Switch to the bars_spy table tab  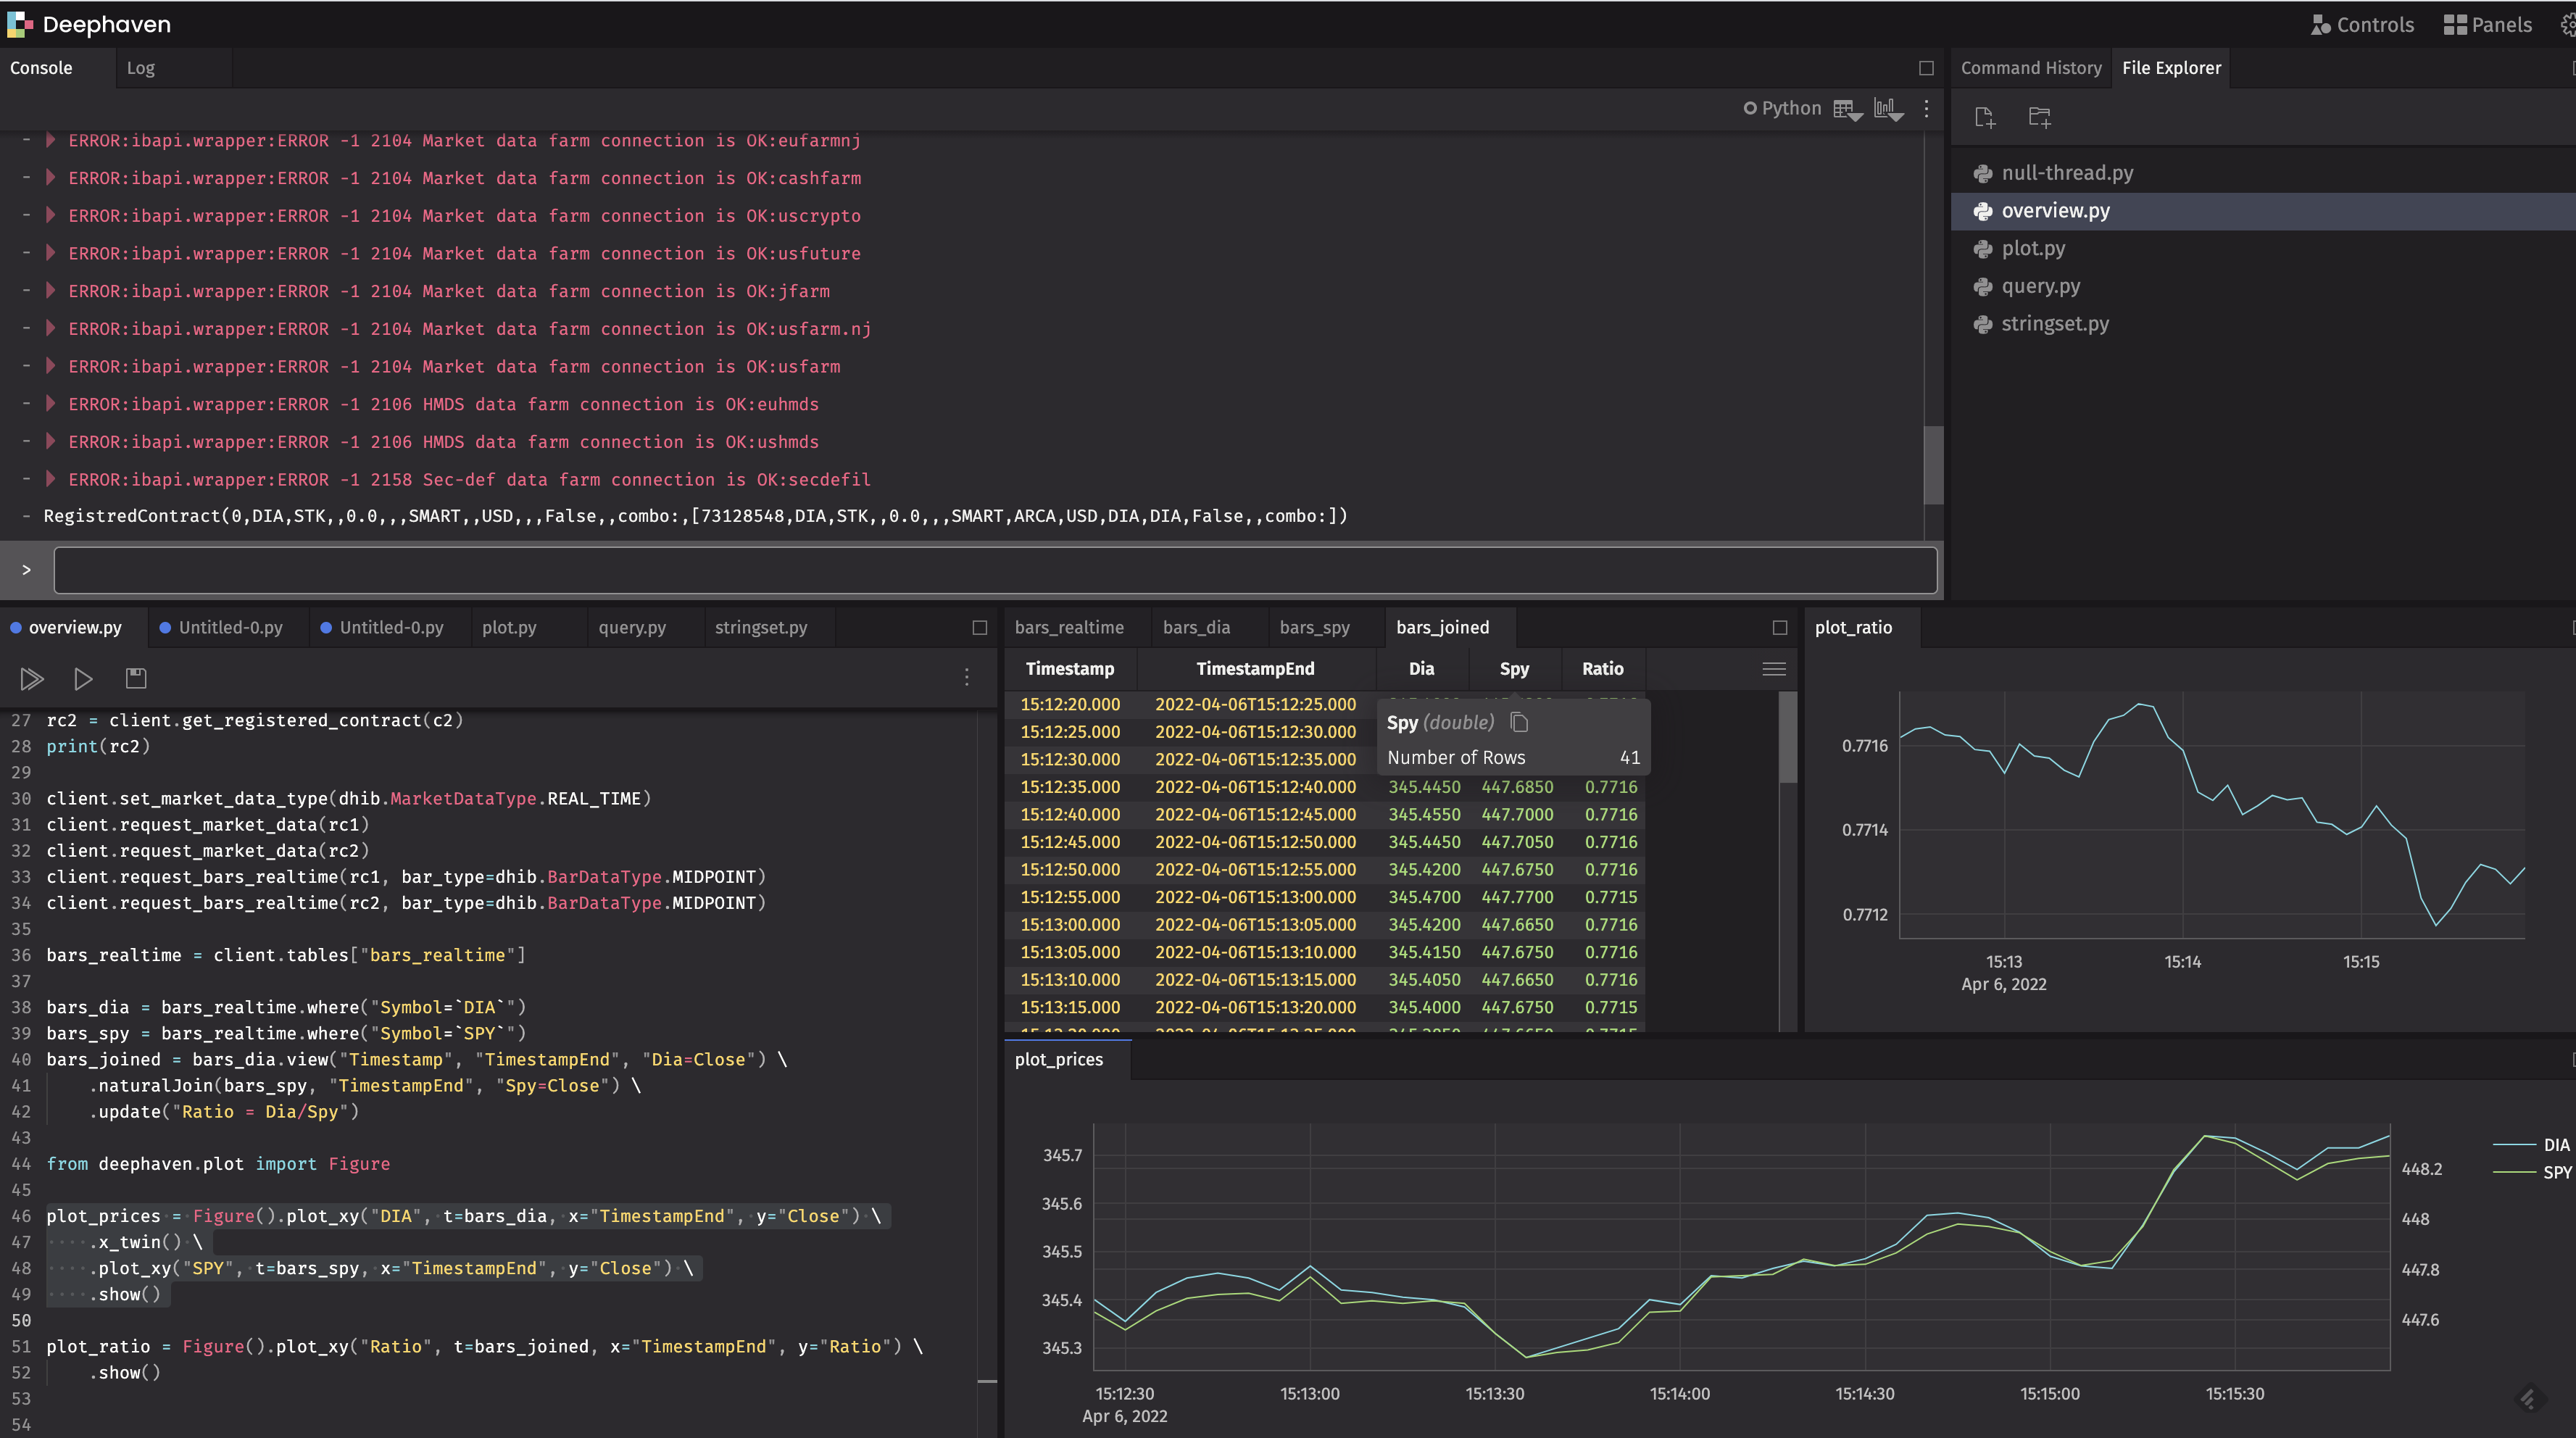click(1314, 627)
